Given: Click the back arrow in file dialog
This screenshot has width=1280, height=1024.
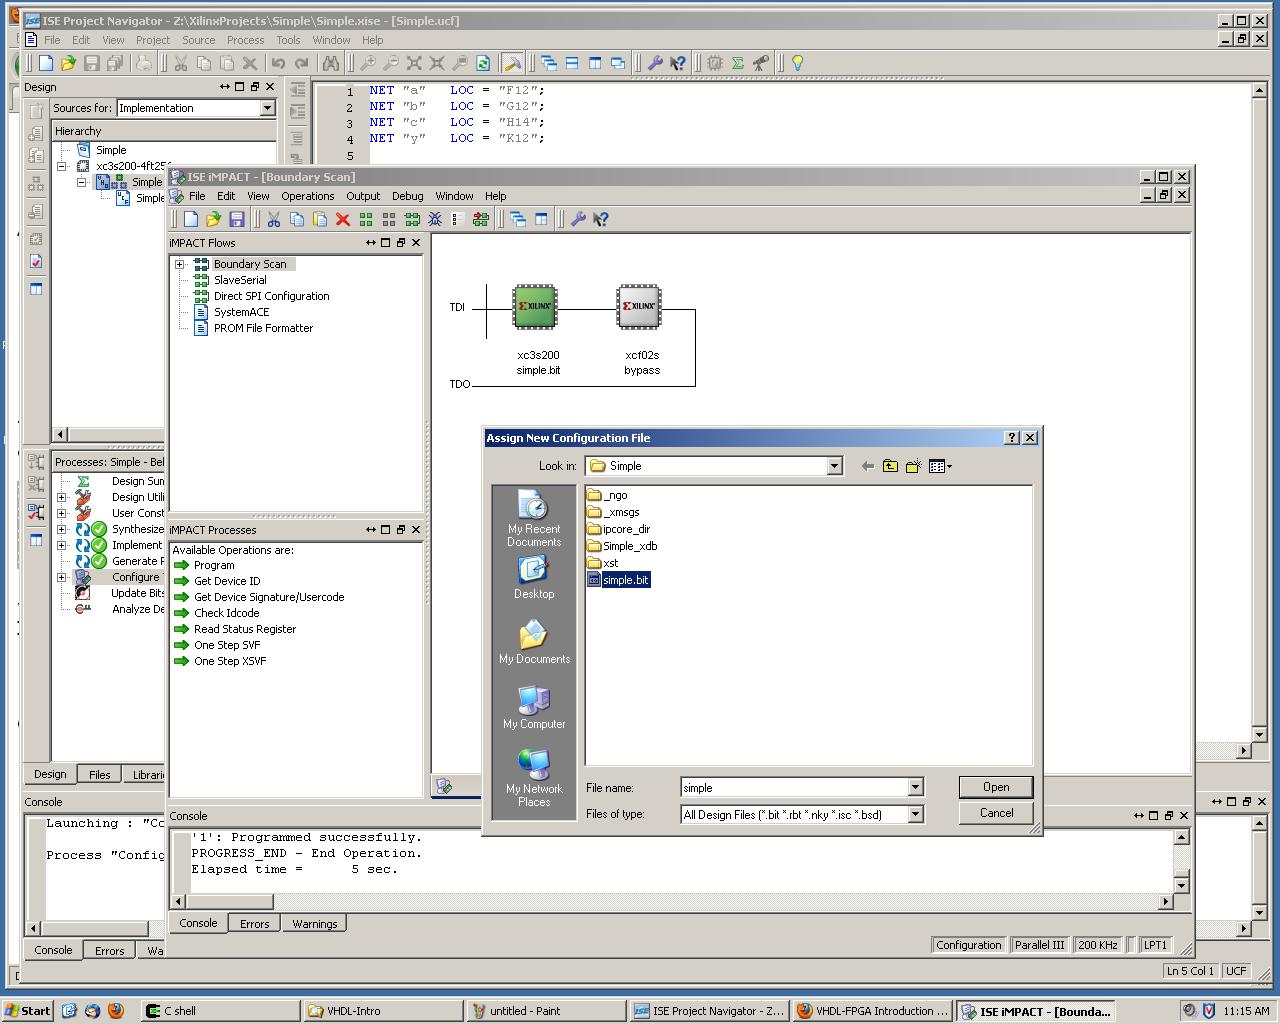Looking at the screenshot, I should (x=867, y=466).
